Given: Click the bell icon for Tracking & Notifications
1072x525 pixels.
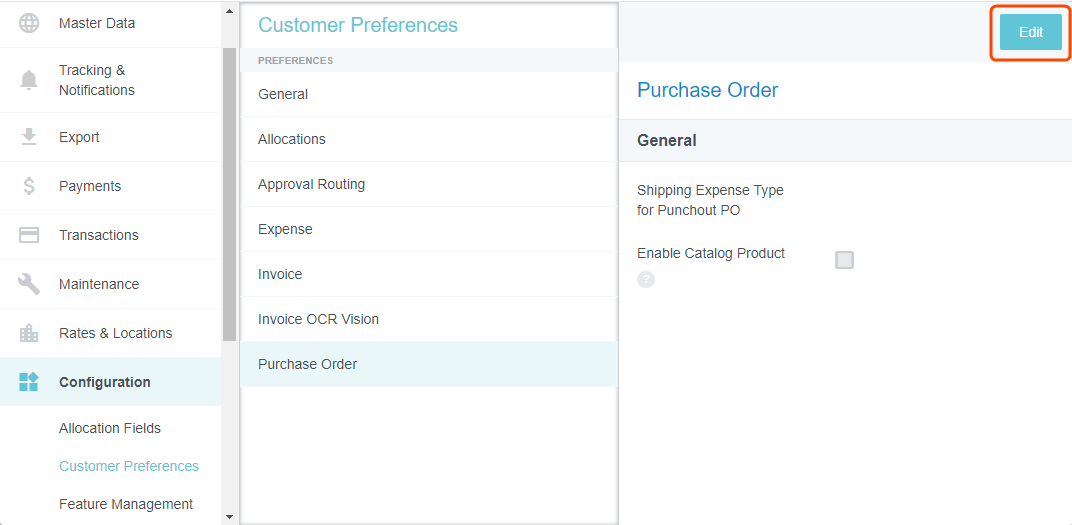Looking at the screenshot, I should tap(29, 80).
